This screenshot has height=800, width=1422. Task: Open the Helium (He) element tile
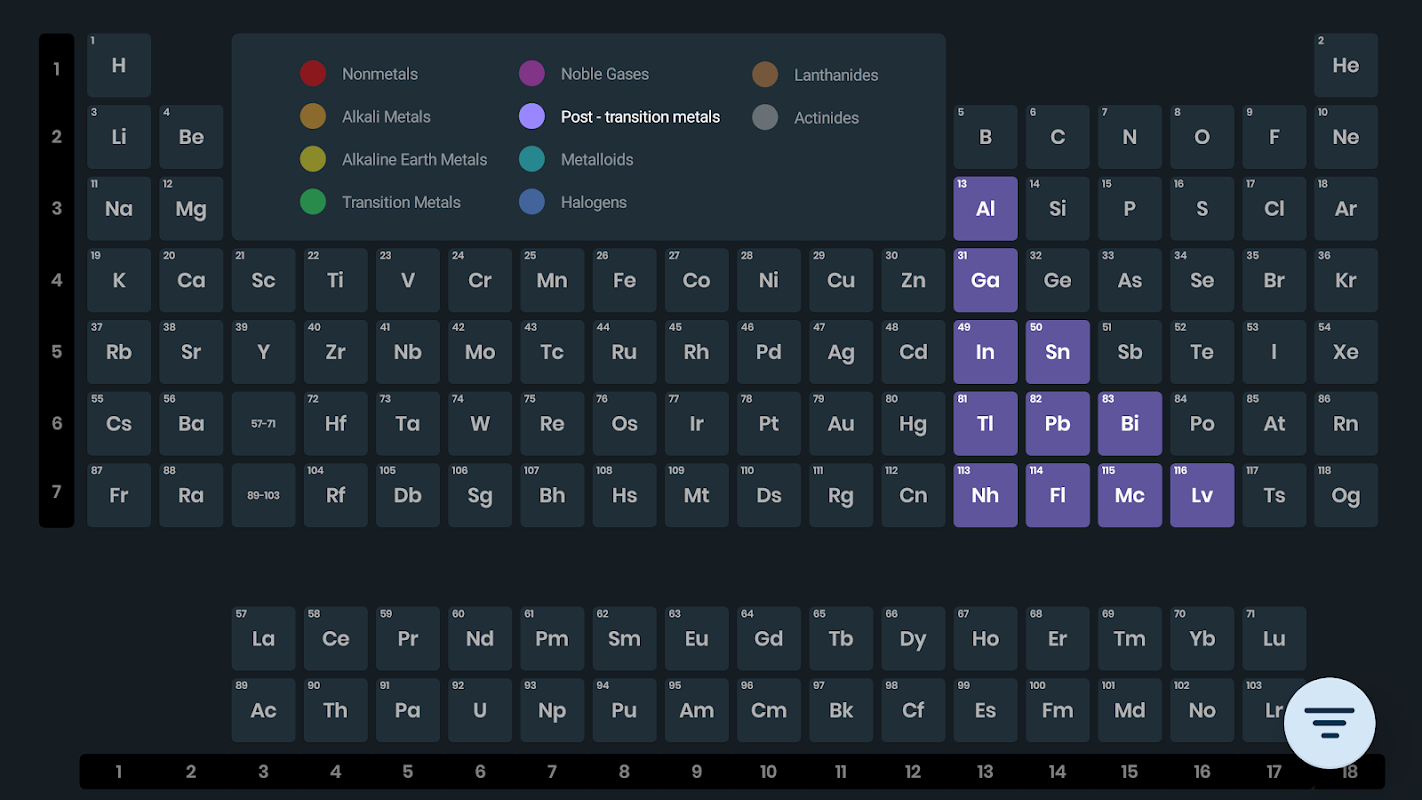(1345, 66)
